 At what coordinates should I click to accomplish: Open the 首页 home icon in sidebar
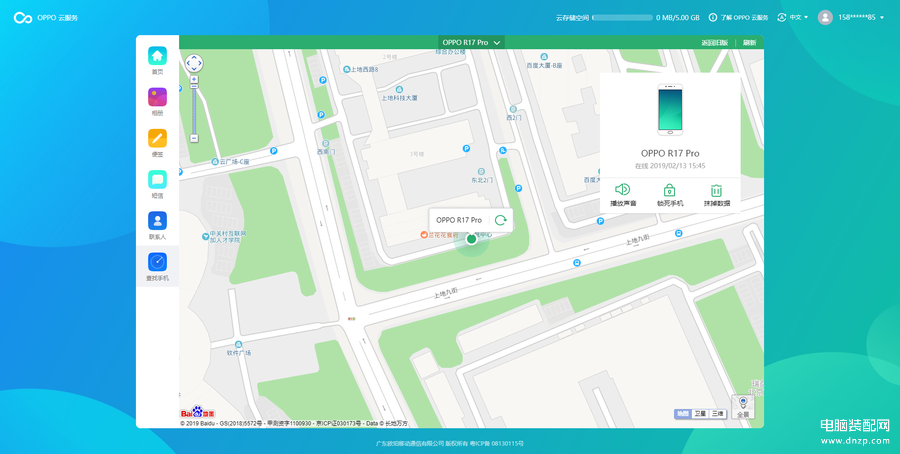point(157,56)
